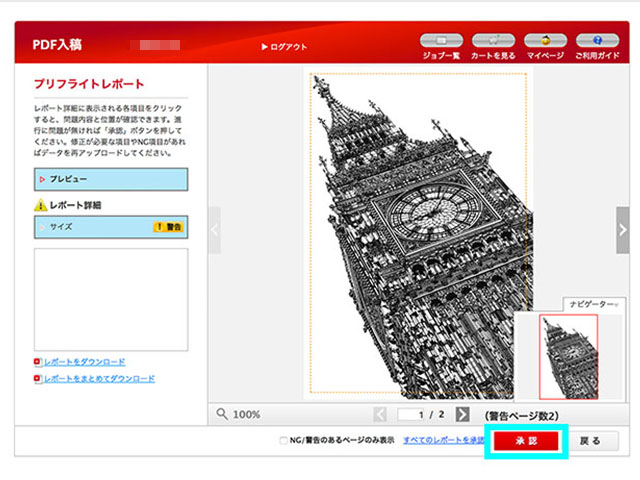Click the logout (ログアウト) link

pos(284,47)
